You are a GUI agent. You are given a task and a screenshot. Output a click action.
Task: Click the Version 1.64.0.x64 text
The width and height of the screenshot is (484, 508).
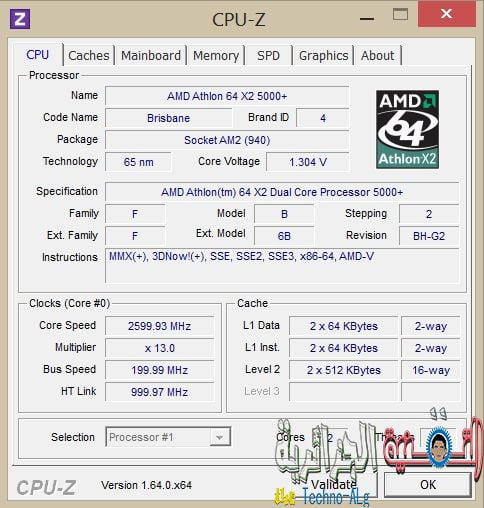tap(146, 485)
